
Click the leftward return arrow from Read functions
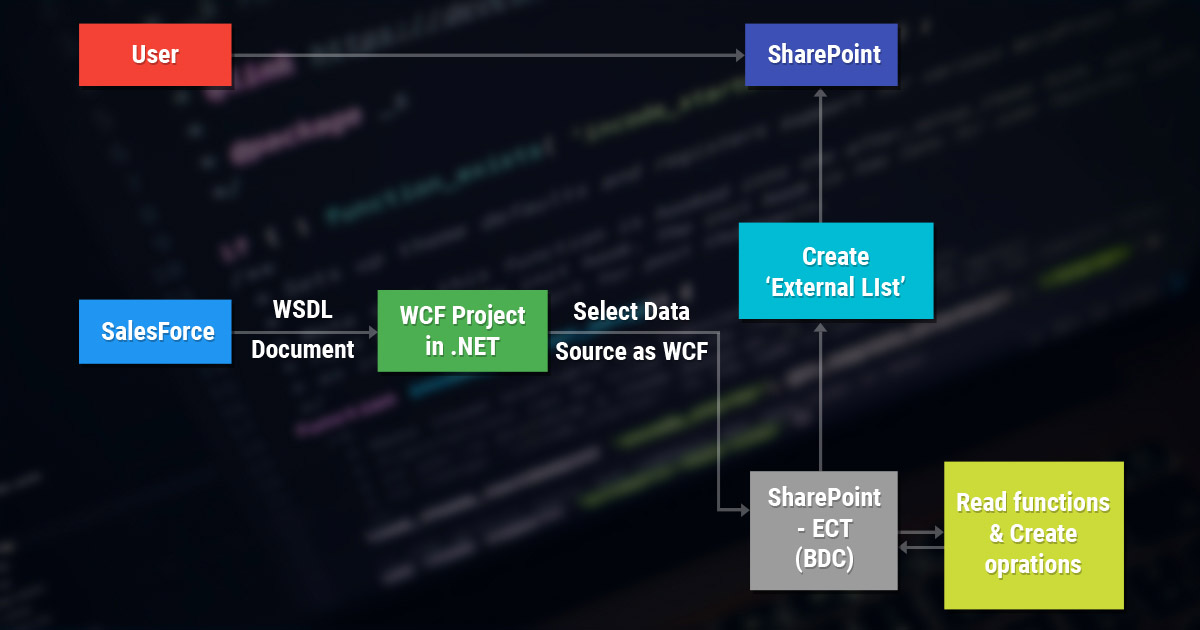click(x=920, y=545)
